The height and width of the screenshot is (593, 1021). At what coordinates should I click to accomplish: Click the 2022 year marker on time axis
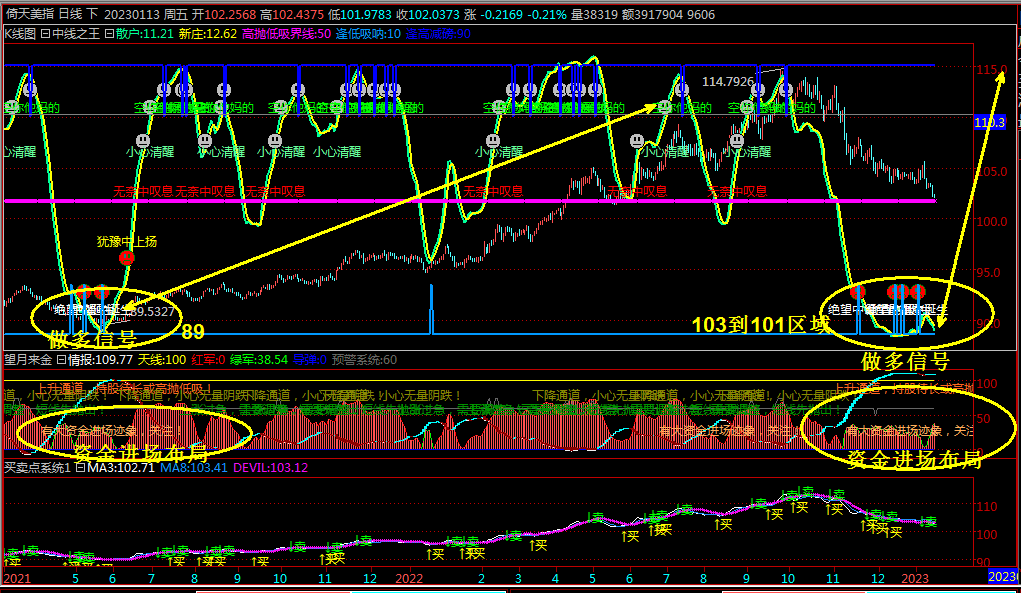point(409,578)
